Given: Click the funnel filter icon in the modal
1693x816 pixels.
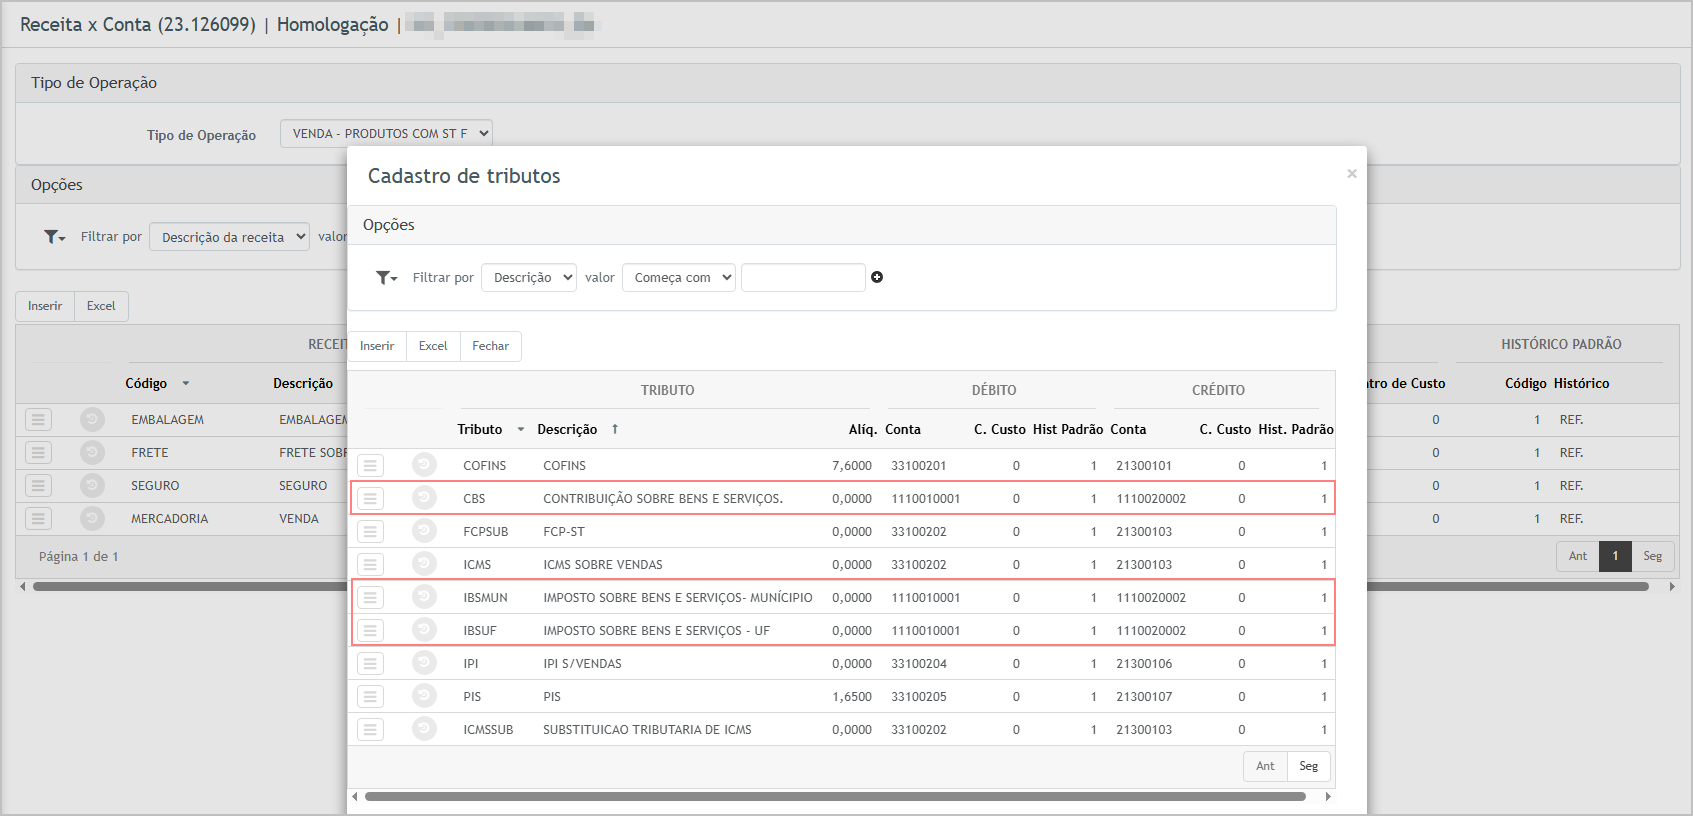Looking at the screenshot, I should click(x=386, y=278).
